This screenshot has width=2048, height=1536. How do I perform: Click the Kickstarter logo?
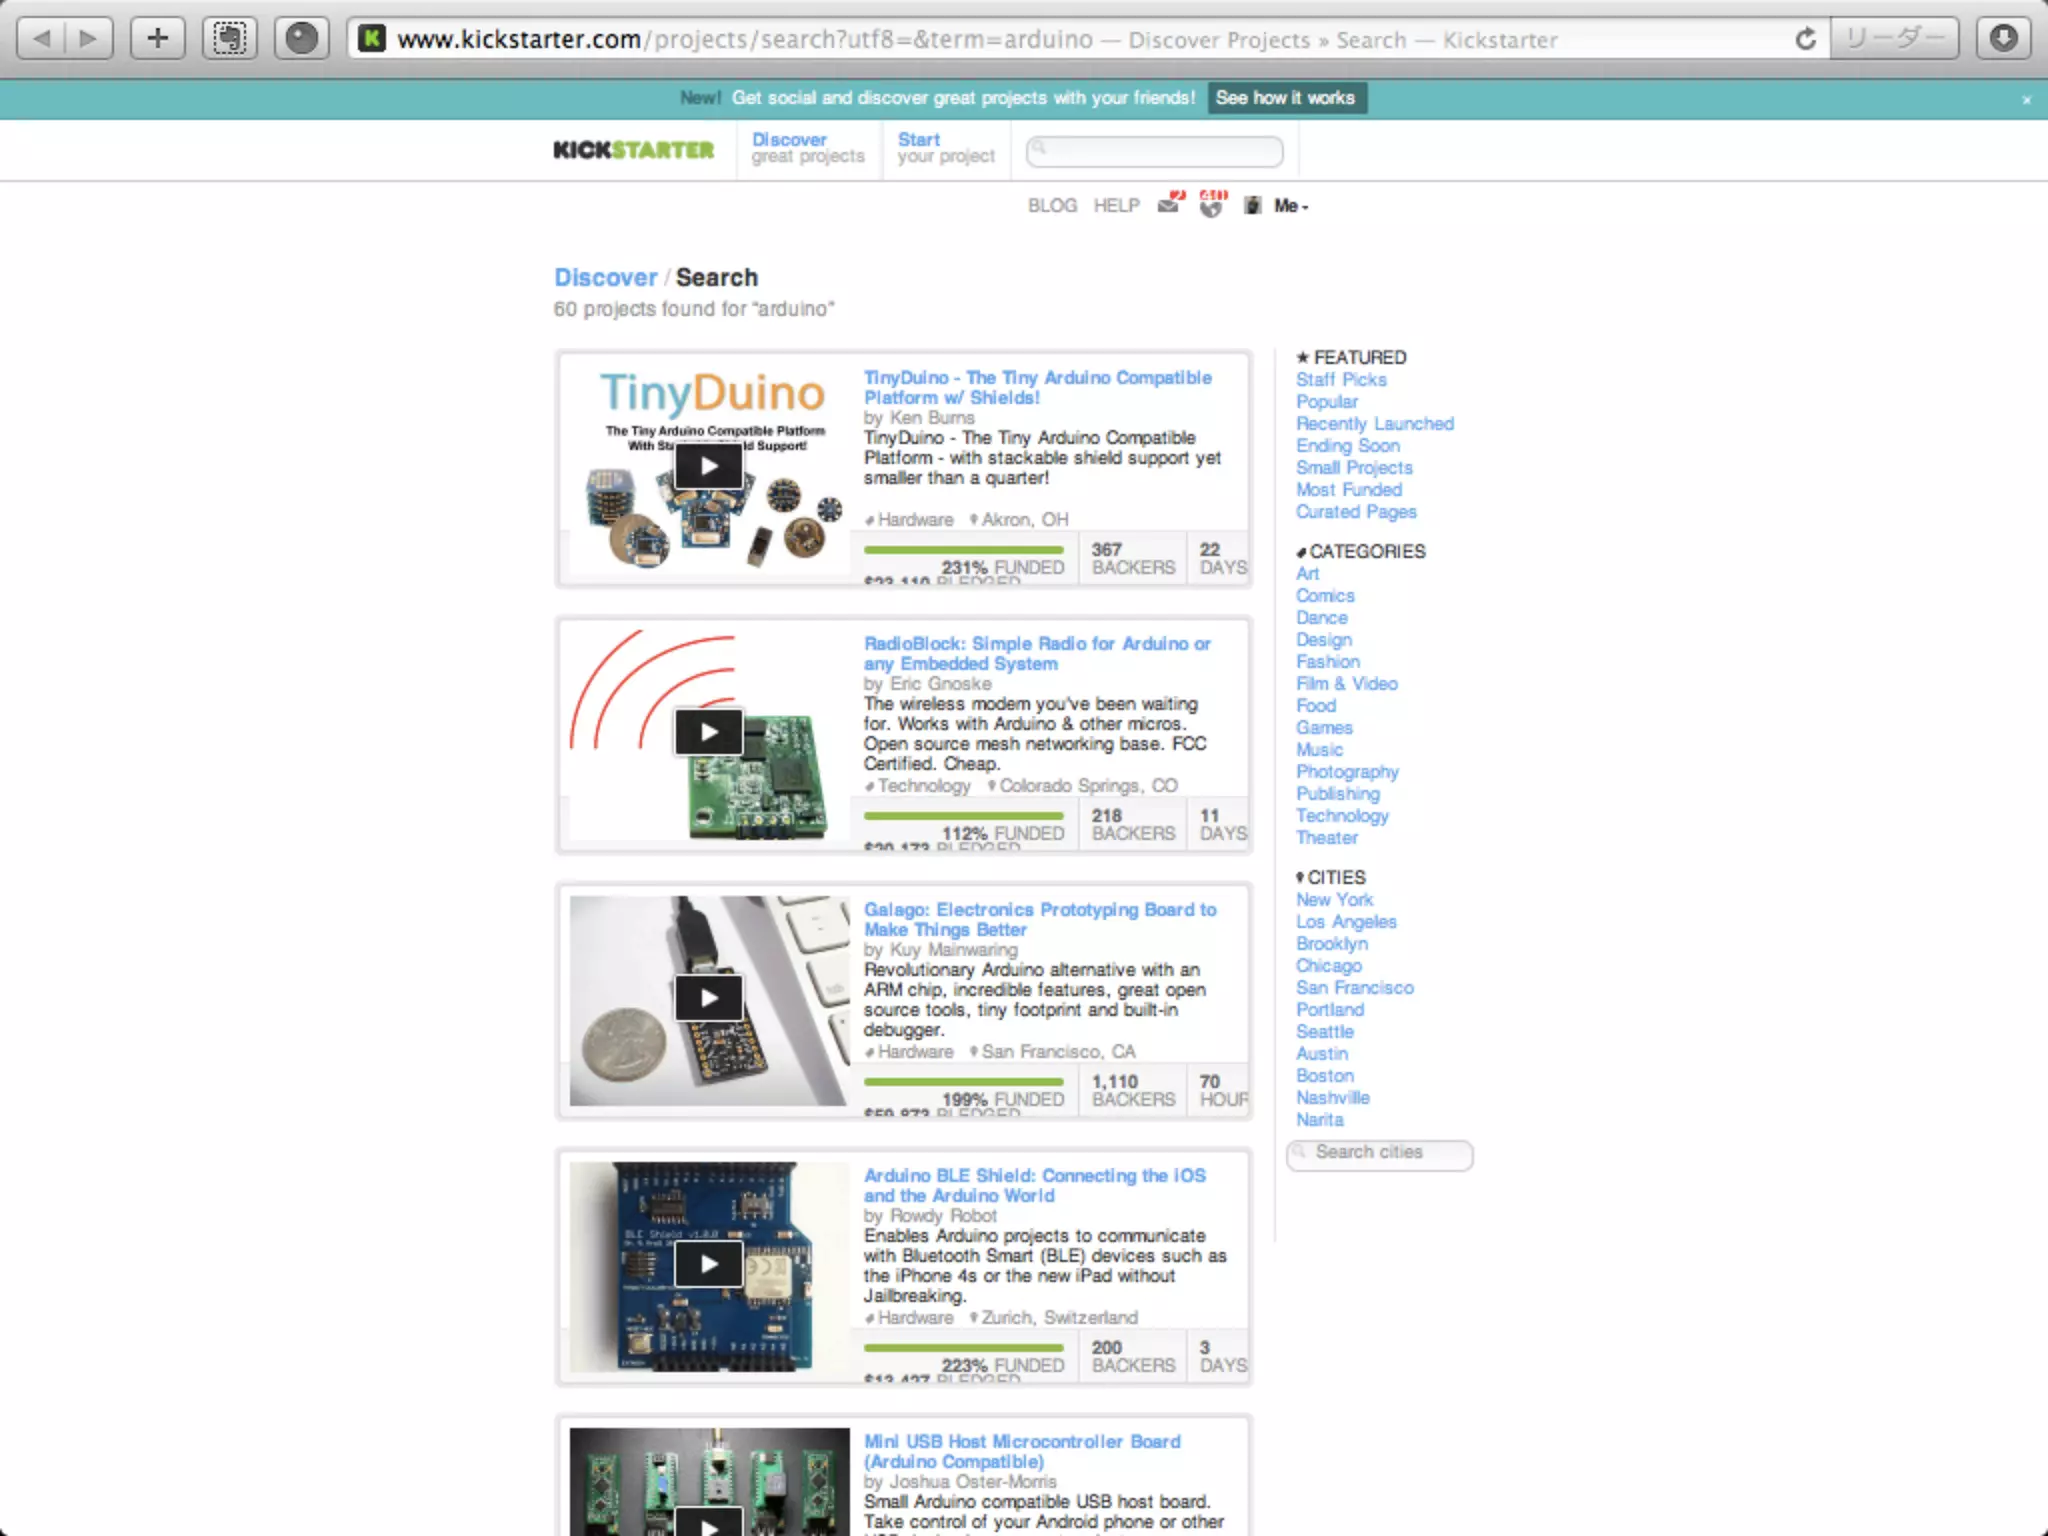pos(634,150)
